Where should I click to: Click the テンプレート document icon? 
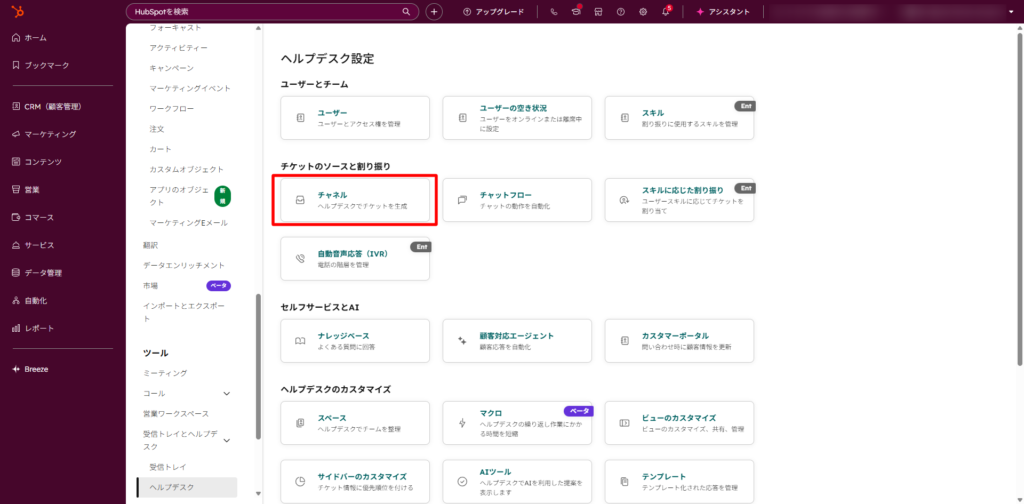[624, 482]
